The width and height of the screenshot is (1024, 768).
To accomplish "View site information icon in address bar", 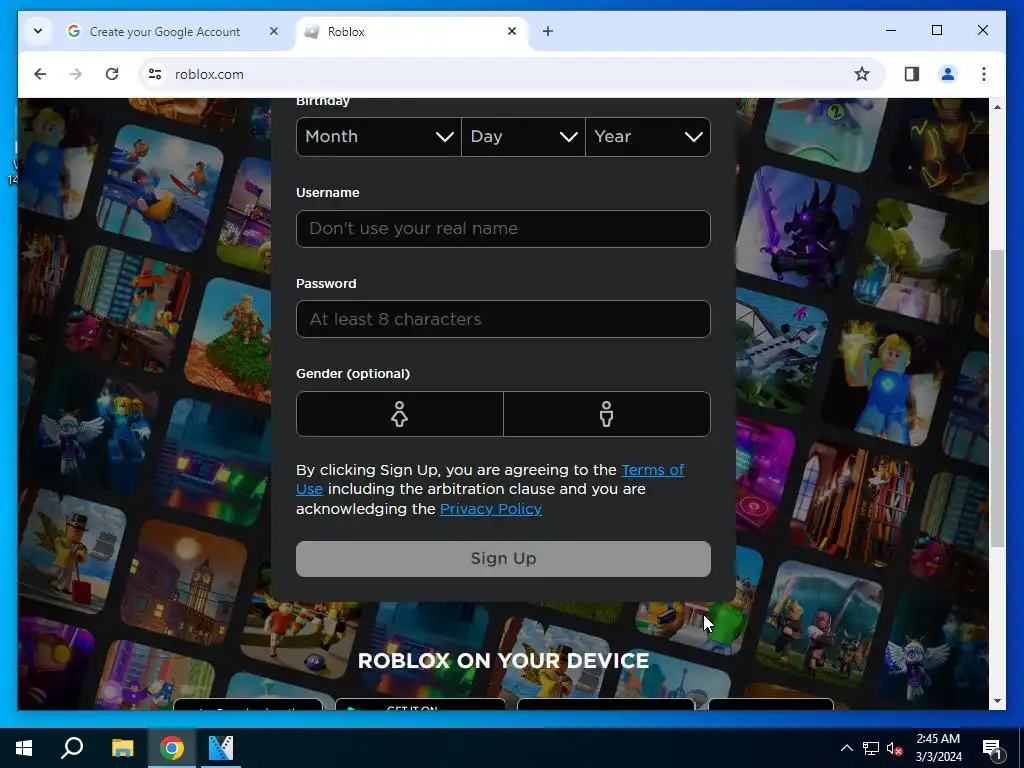I will point(155,74).
